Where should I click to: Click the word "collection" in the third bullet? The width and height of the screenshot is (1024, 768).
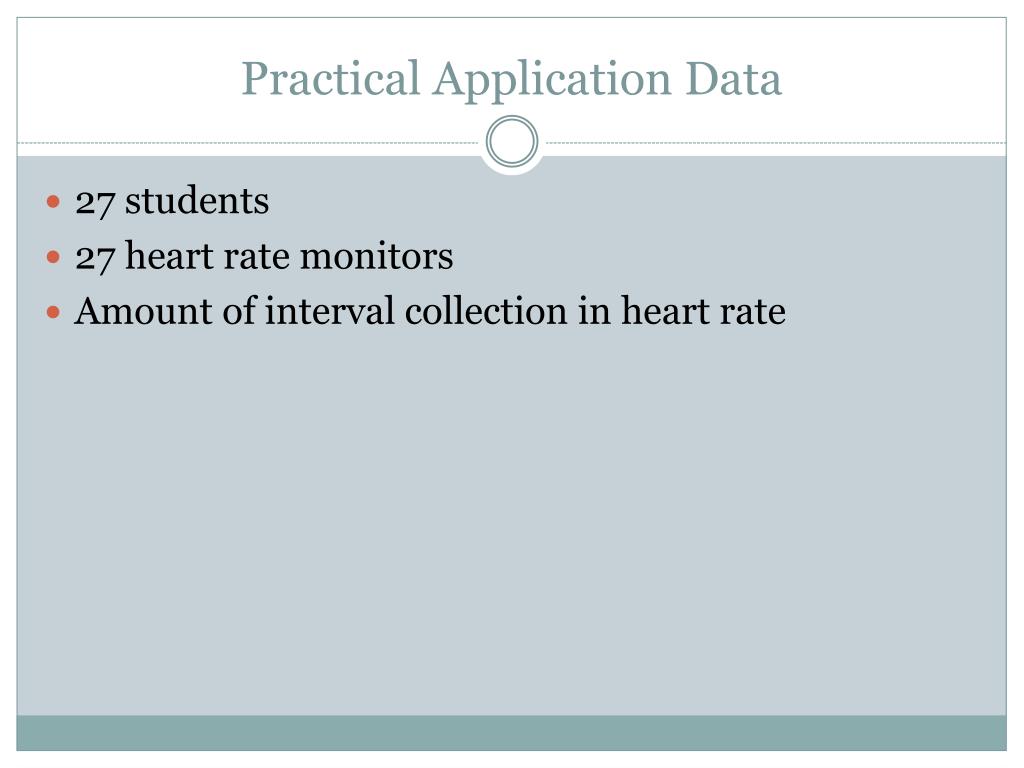pos(486,310)
